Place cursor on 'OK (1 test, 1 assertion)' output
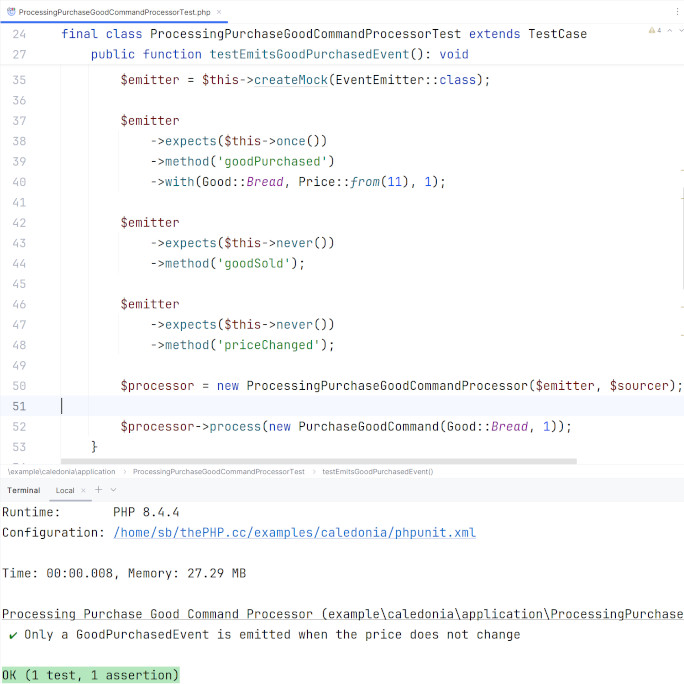This screenshot has width=684, height=684. (x=90, y=675)
